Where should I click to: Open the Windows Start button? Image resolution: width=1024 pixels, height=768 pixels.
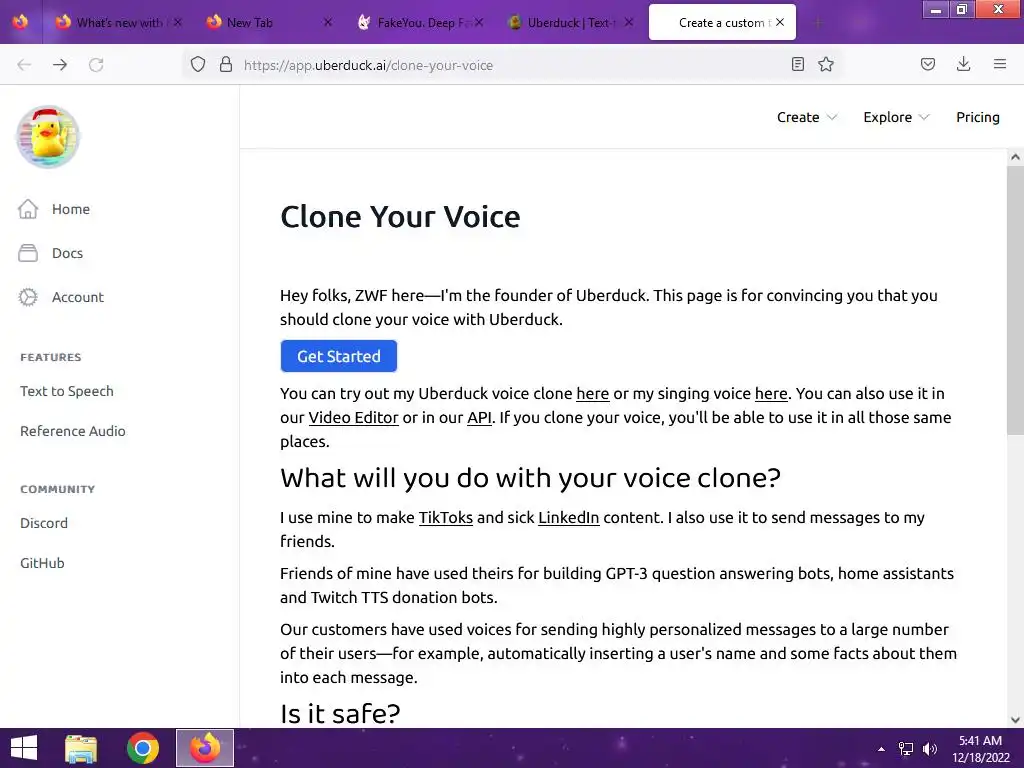[24, 748]
